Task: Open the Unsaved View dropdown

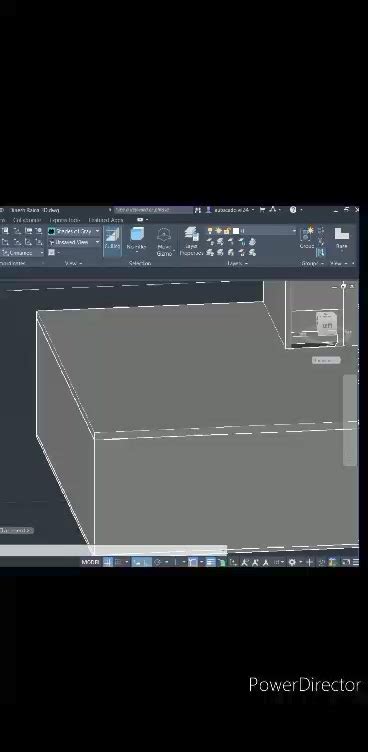Action: [74, 242]
